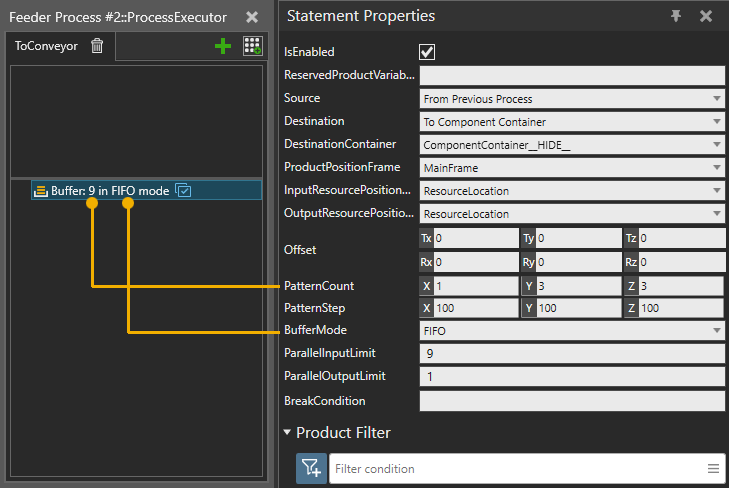This screenshot has width=729, height=488.
Task: Close the Feeder Process panel
Action: point(252,17)
